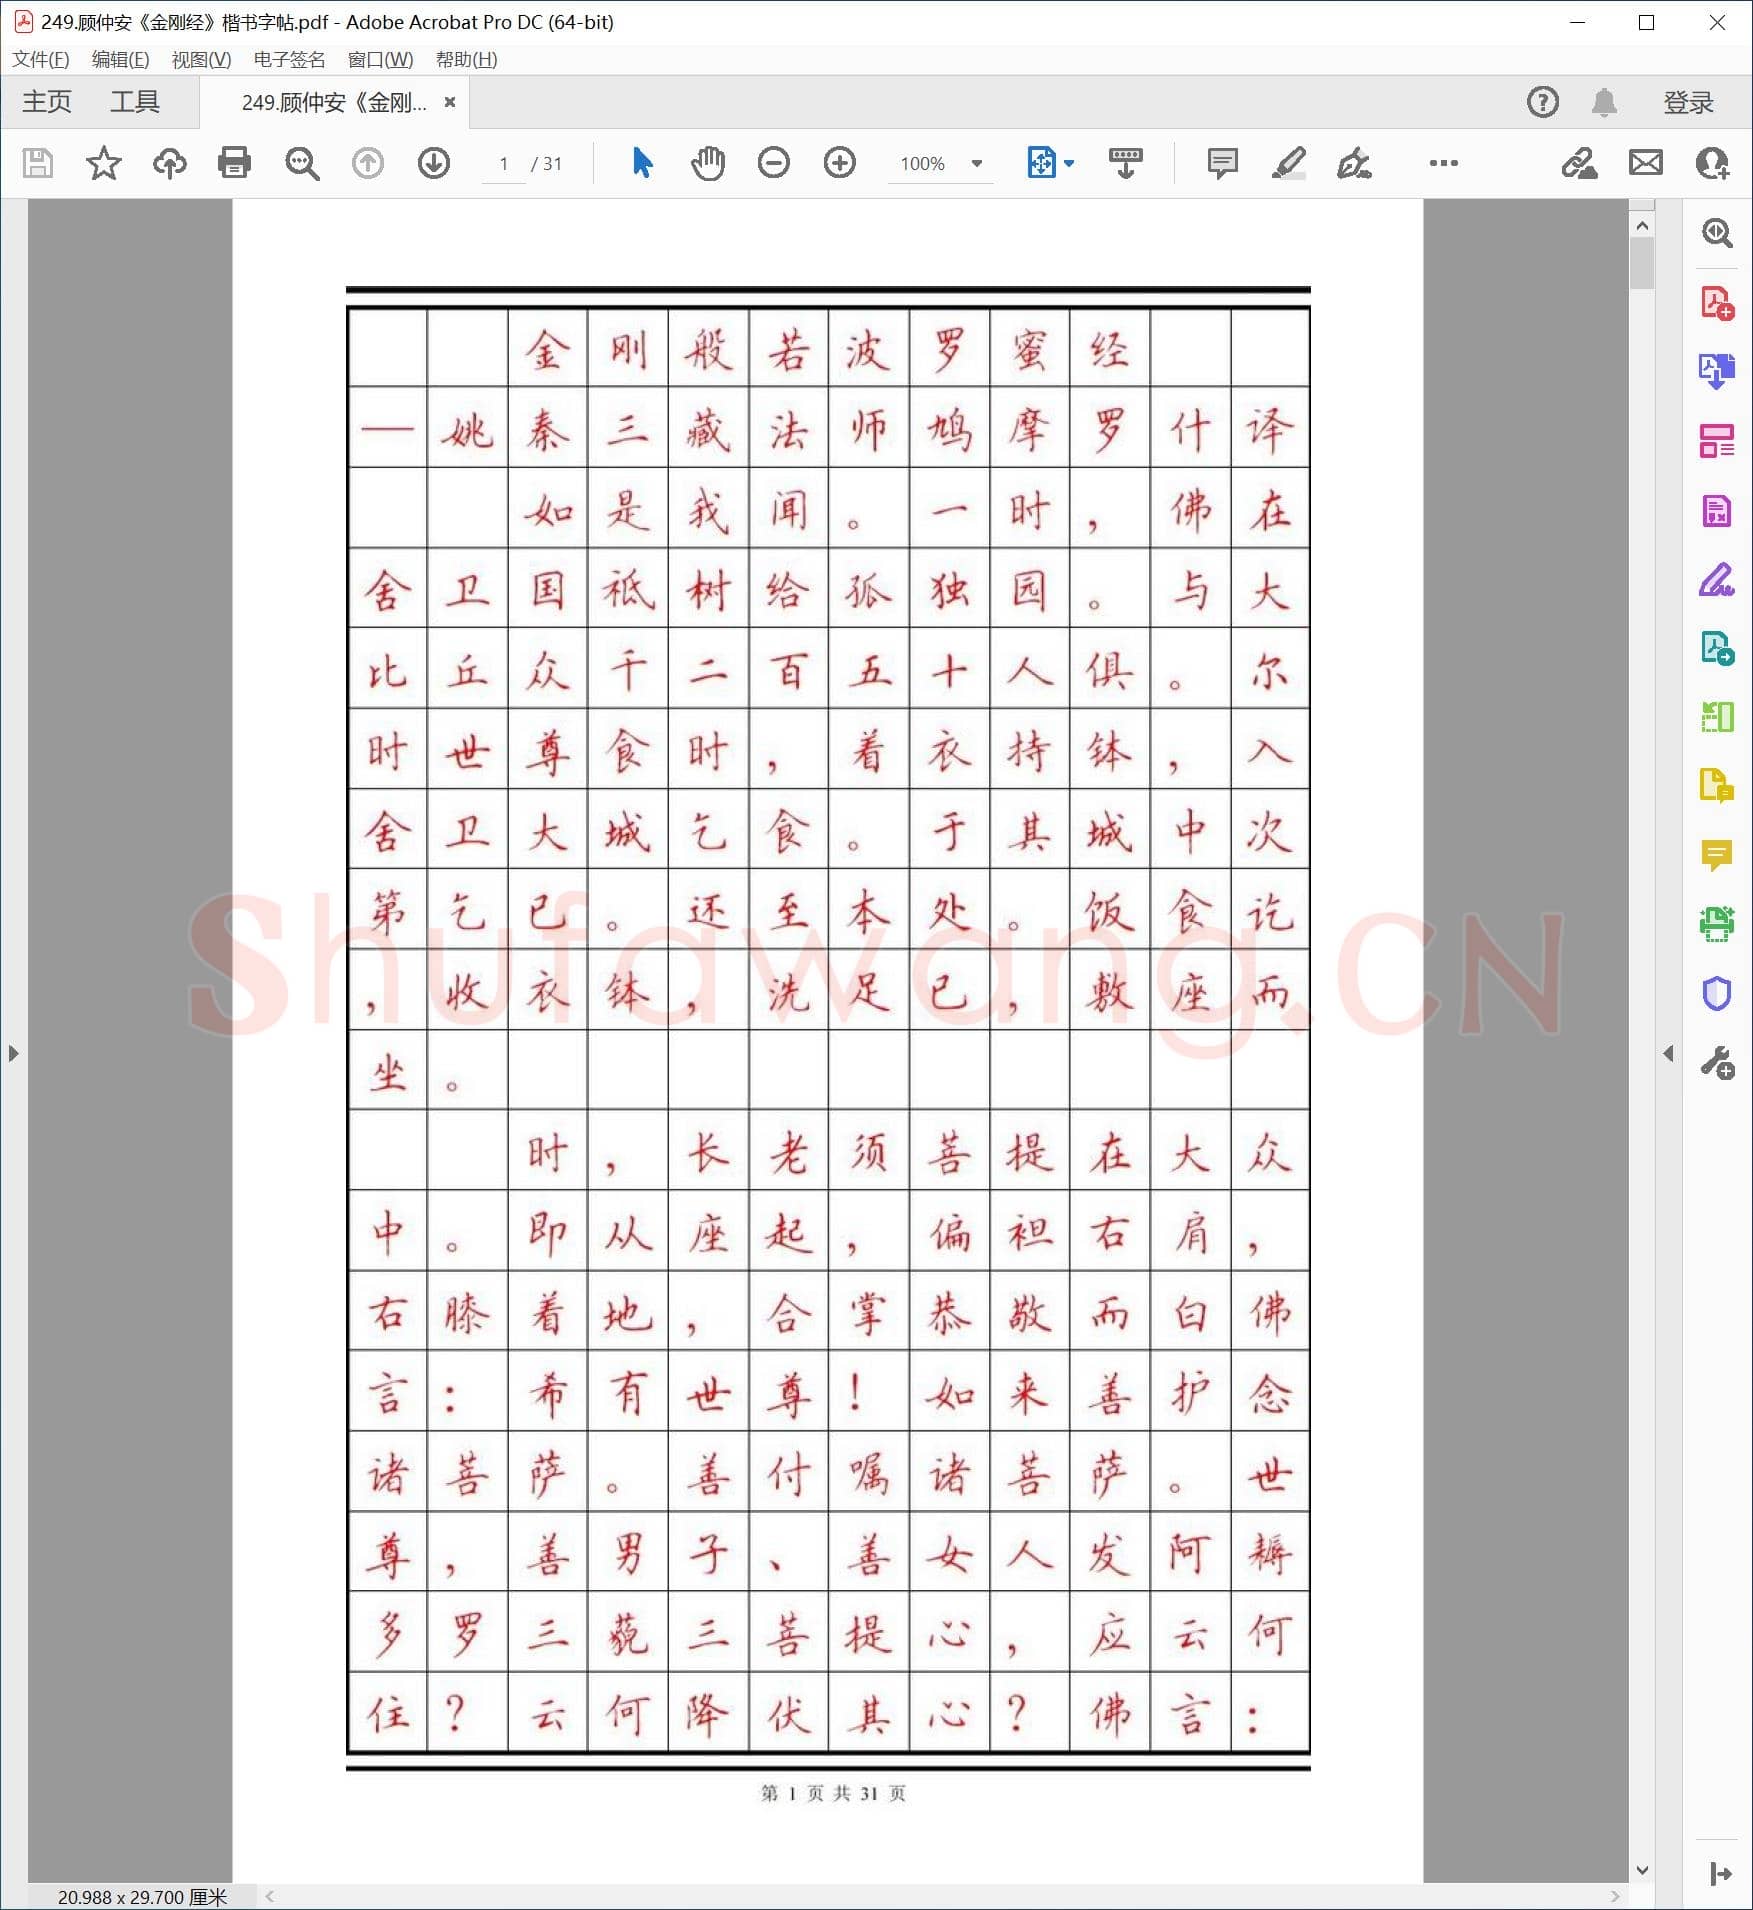Expand the page display options dropdown
1753x1910 pixels.
tap(1068, 163)
